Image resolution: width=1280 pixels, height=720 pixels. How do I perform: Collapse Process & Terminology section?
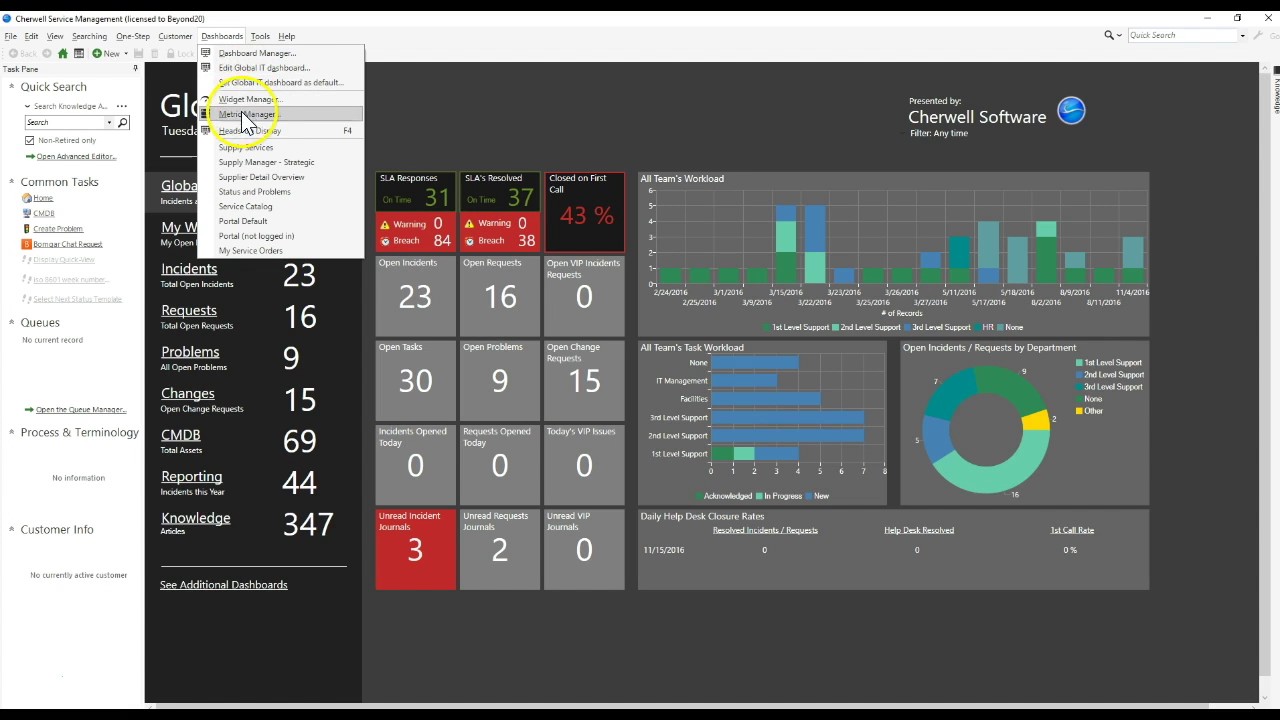pos(12,433)
